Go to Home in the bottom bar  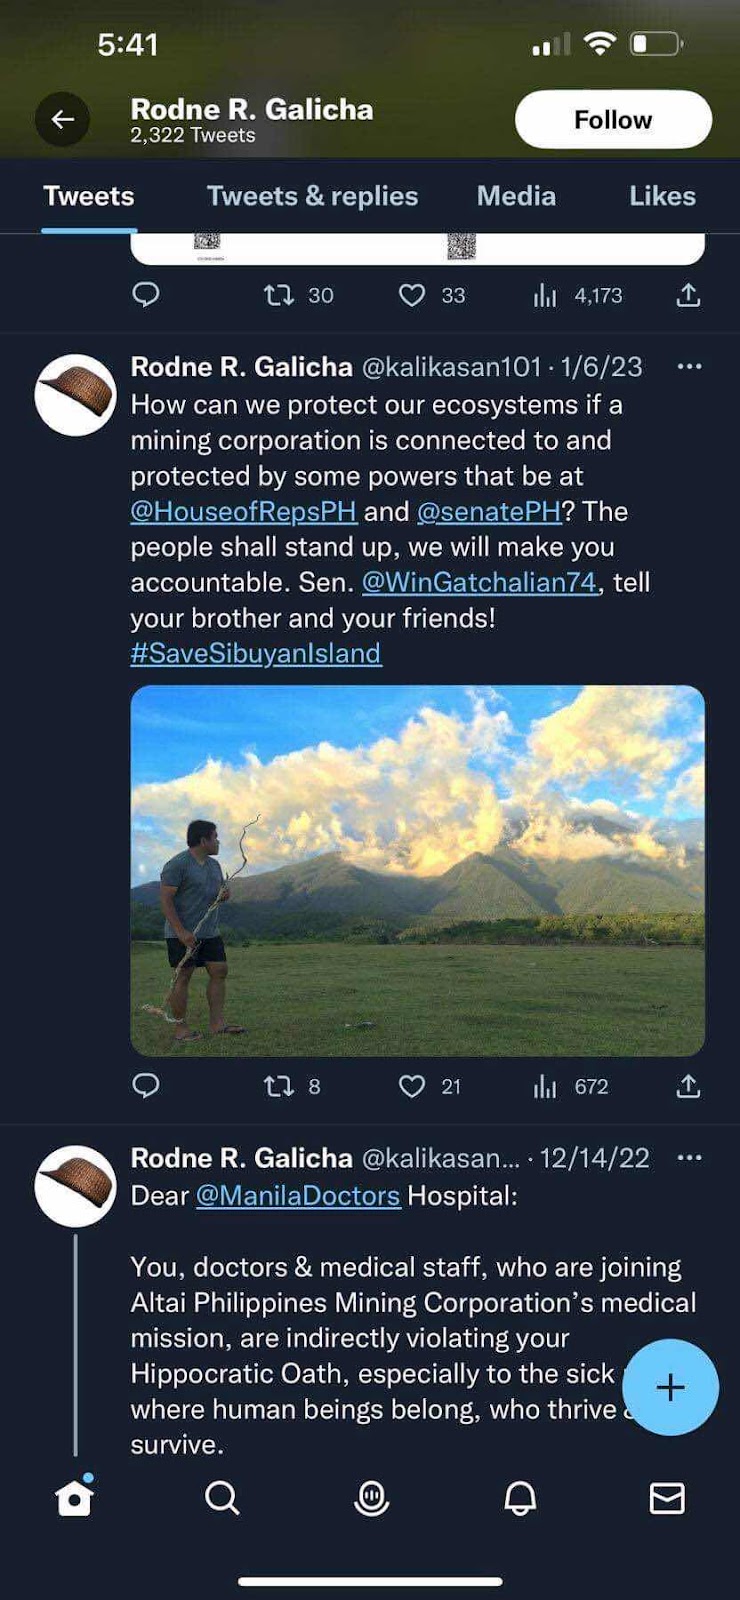click(74, 1498)
